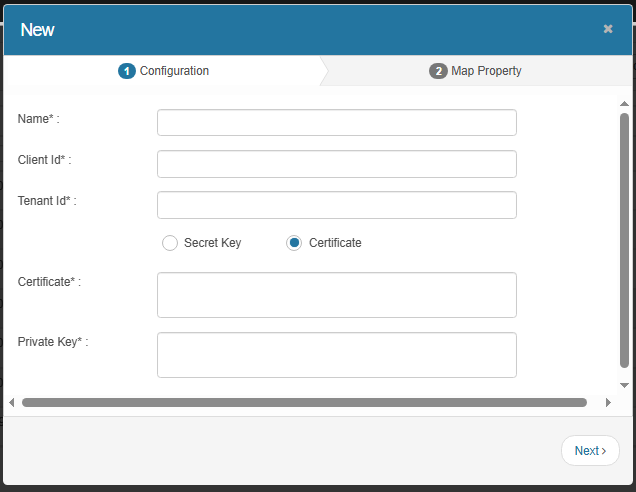This screenshot has height=492, width=636.
Task: Click inside the Private Key text area
Action: [336, 355]
